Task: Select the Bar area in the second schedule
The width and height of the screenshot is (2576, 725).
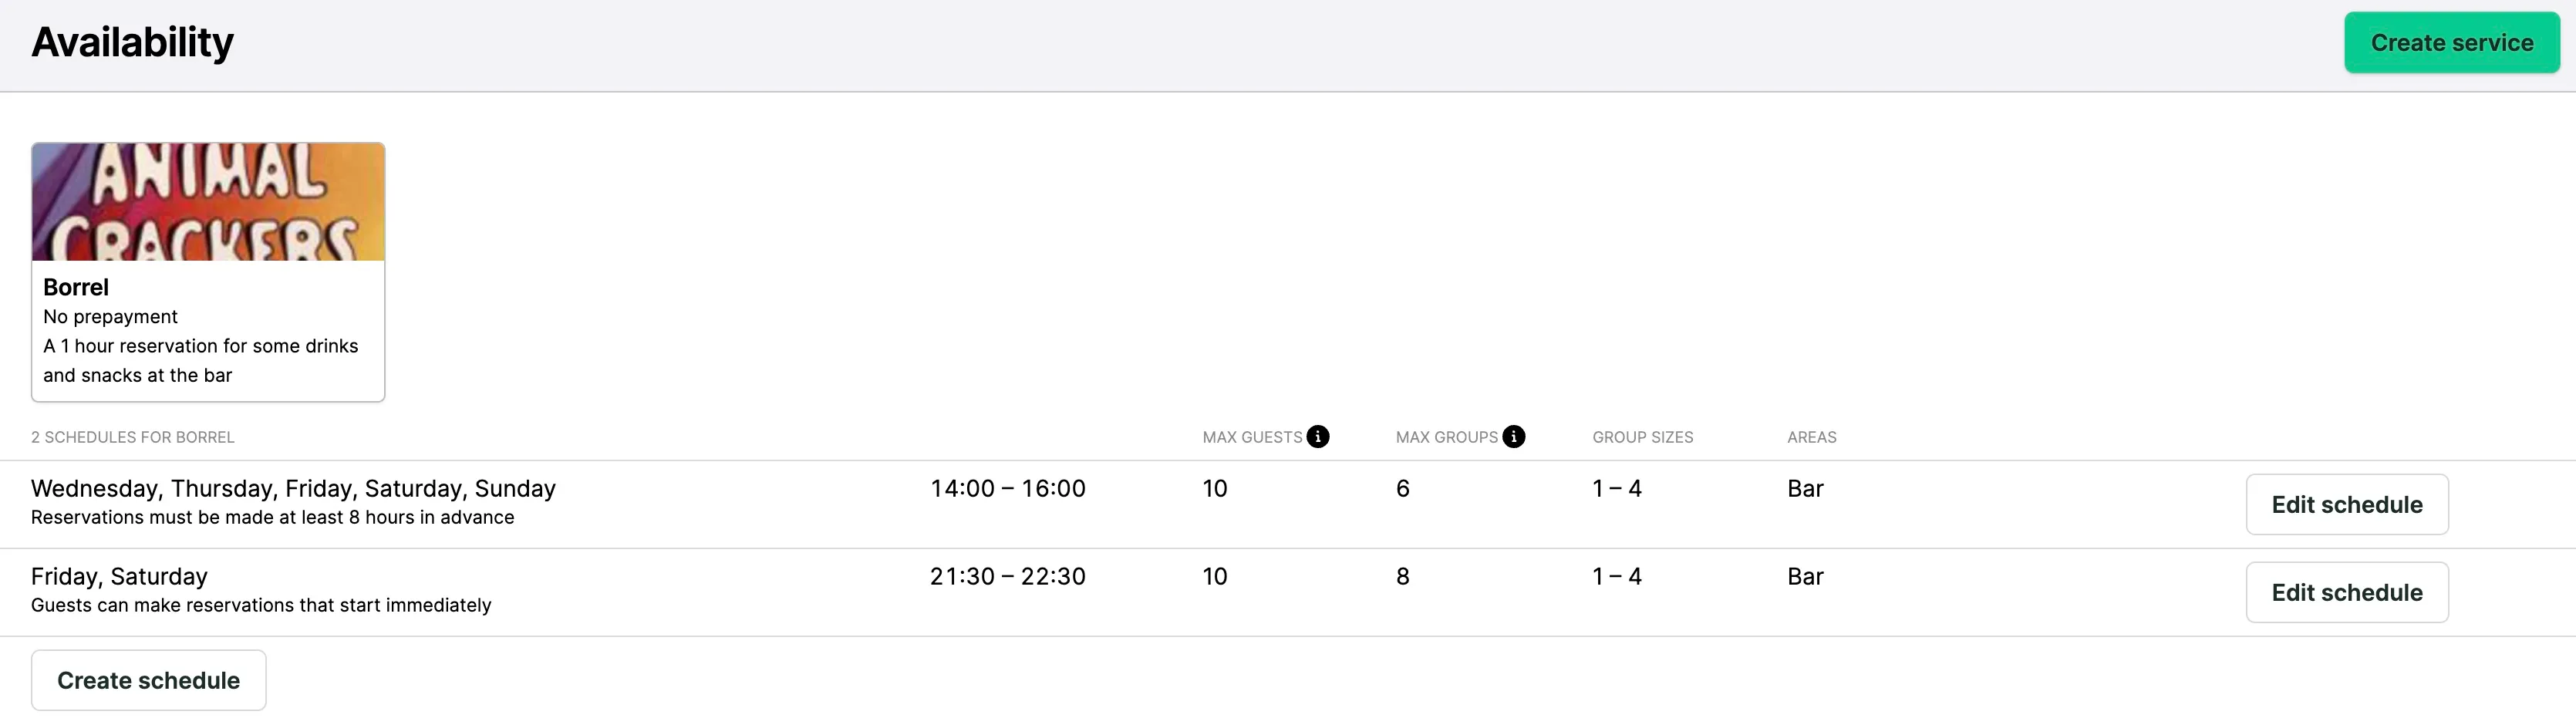Action: 1805,576
